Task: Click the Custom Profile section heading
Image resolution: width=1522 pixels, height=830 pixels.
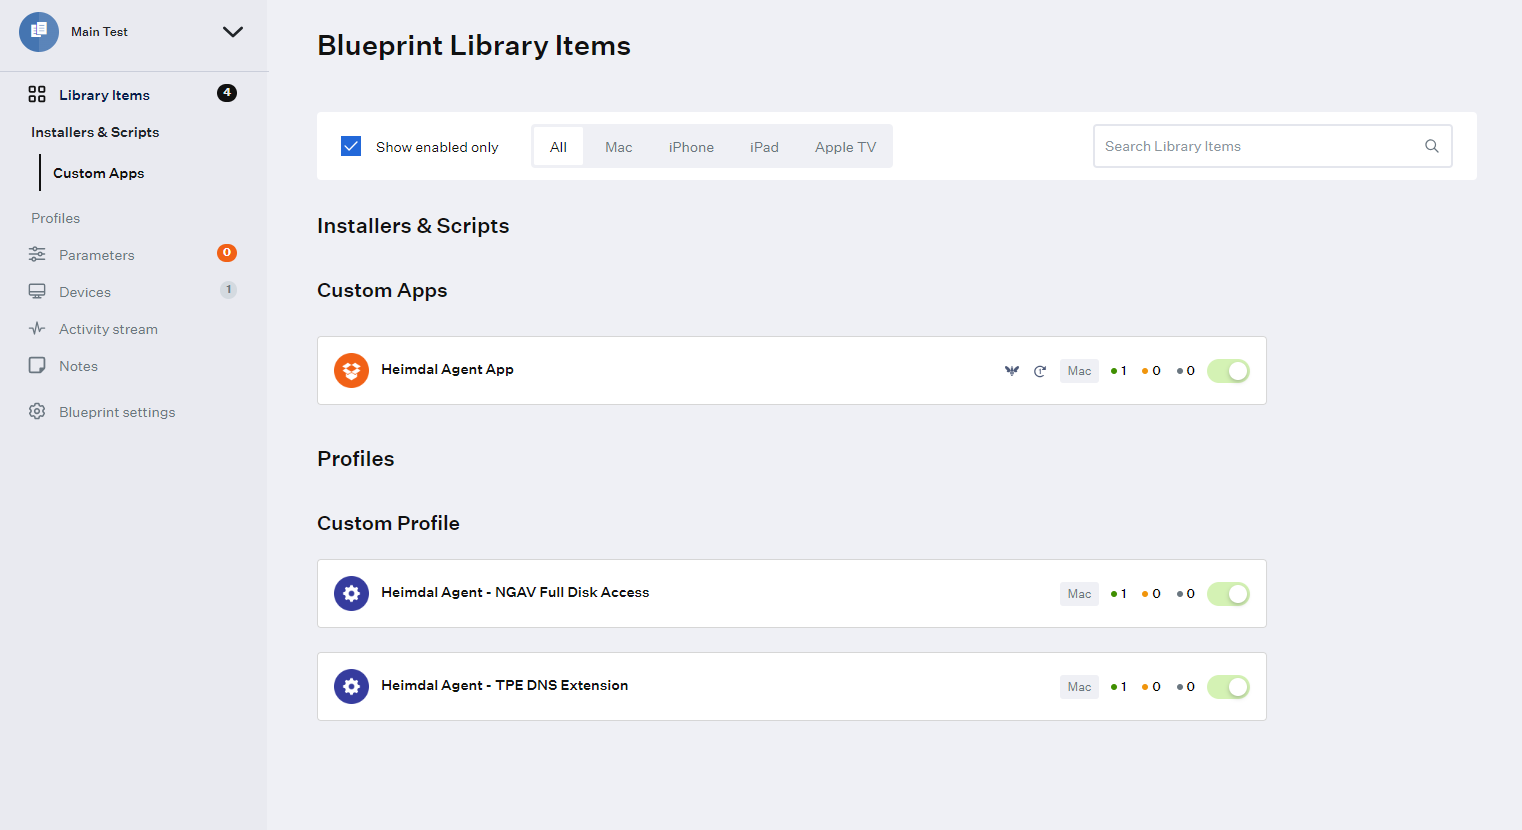Action: tap(388, 523)
